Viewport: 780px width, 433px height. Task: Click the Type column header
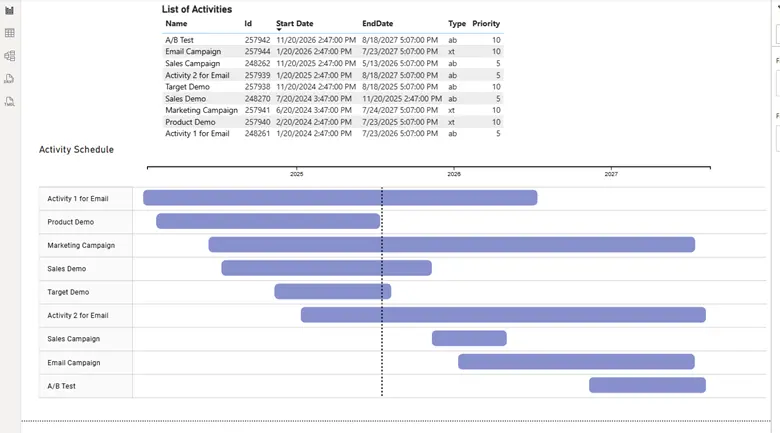pyautogui.click(x=457, y=23)
